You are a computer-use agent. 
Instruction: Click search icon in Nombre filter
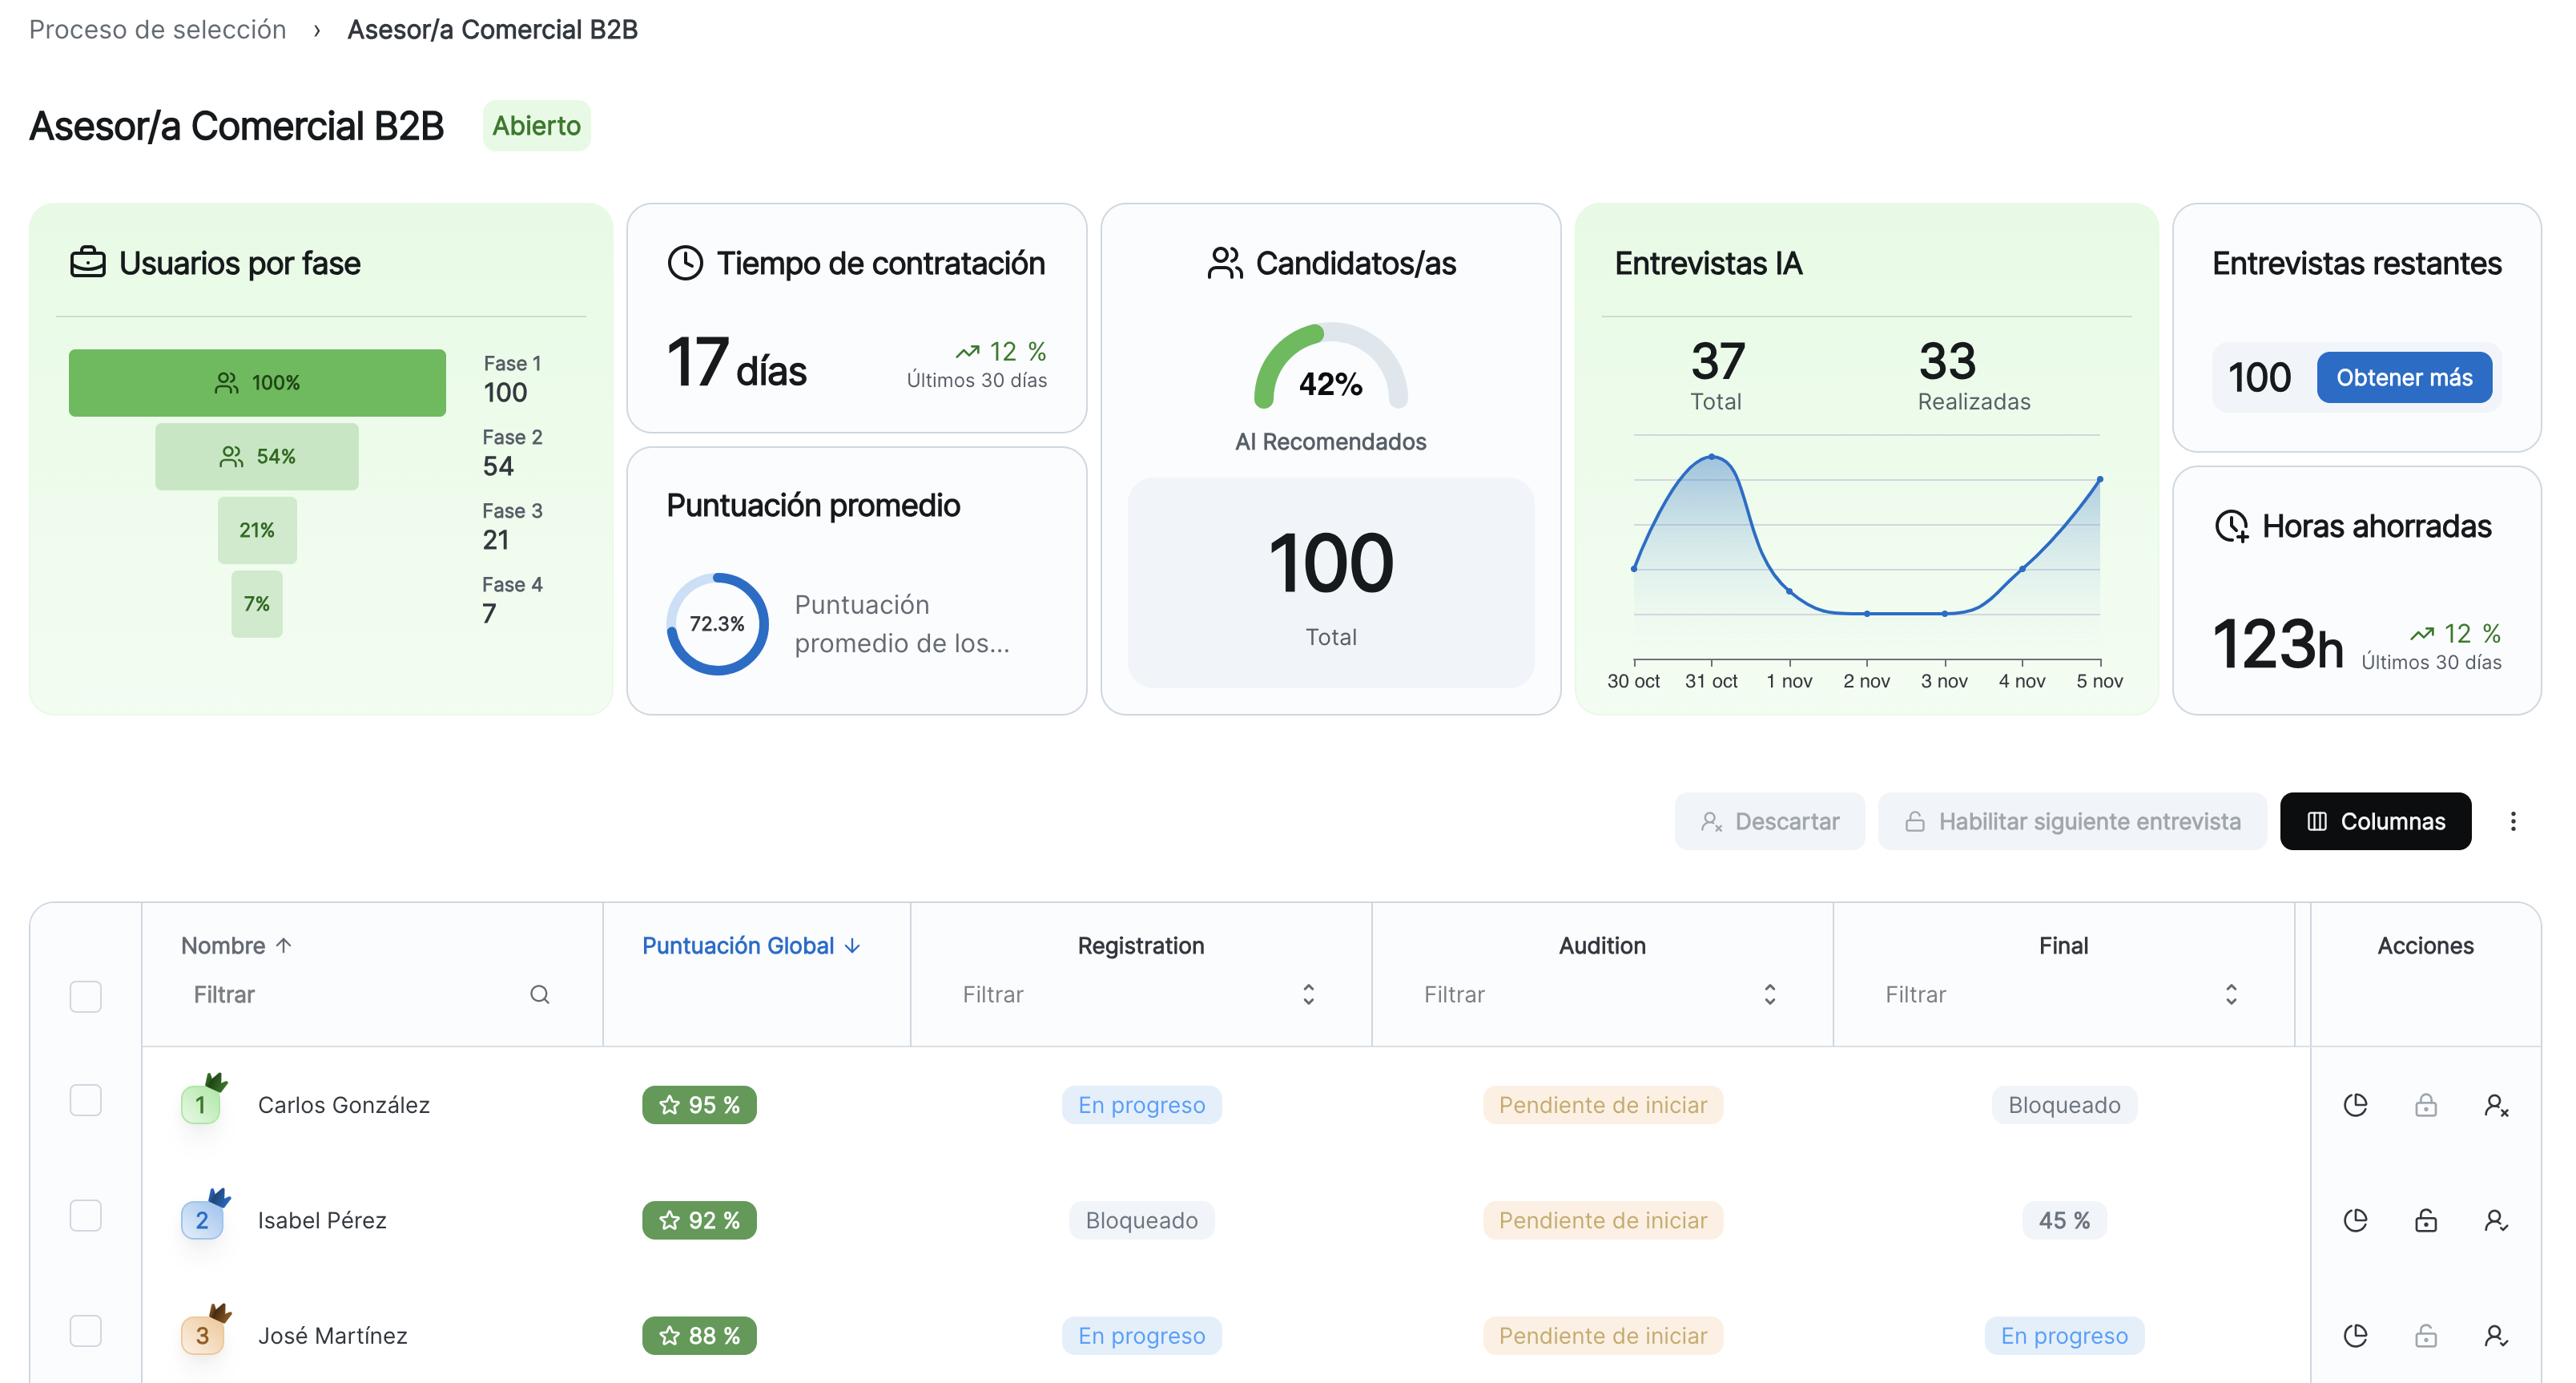pyautogui.click(x=539, y=994)
